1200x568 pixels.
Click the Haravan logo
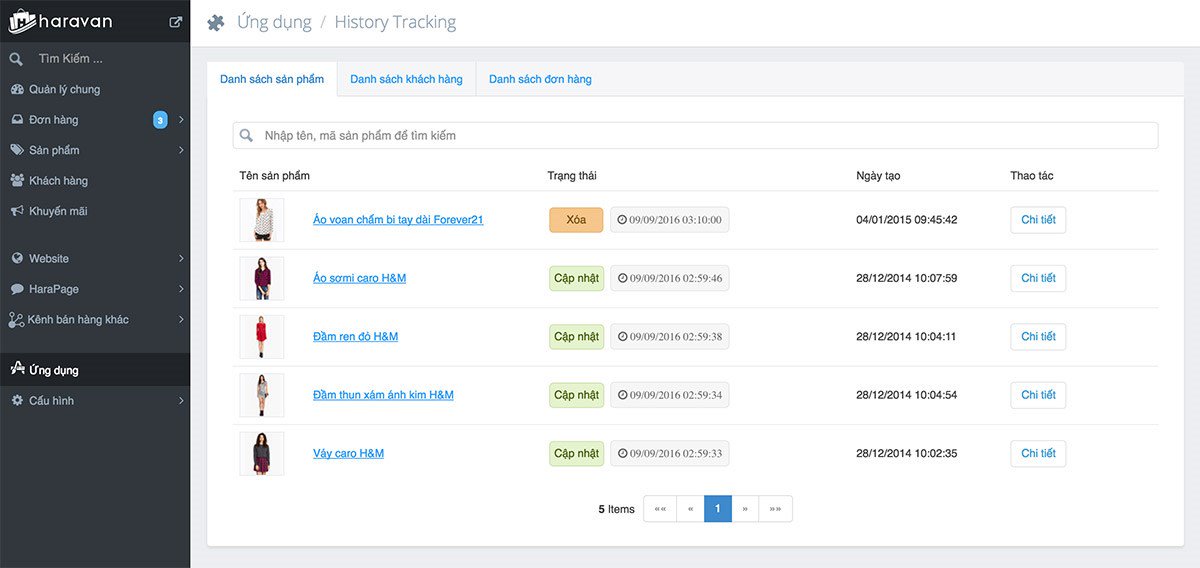pos(60,21)
